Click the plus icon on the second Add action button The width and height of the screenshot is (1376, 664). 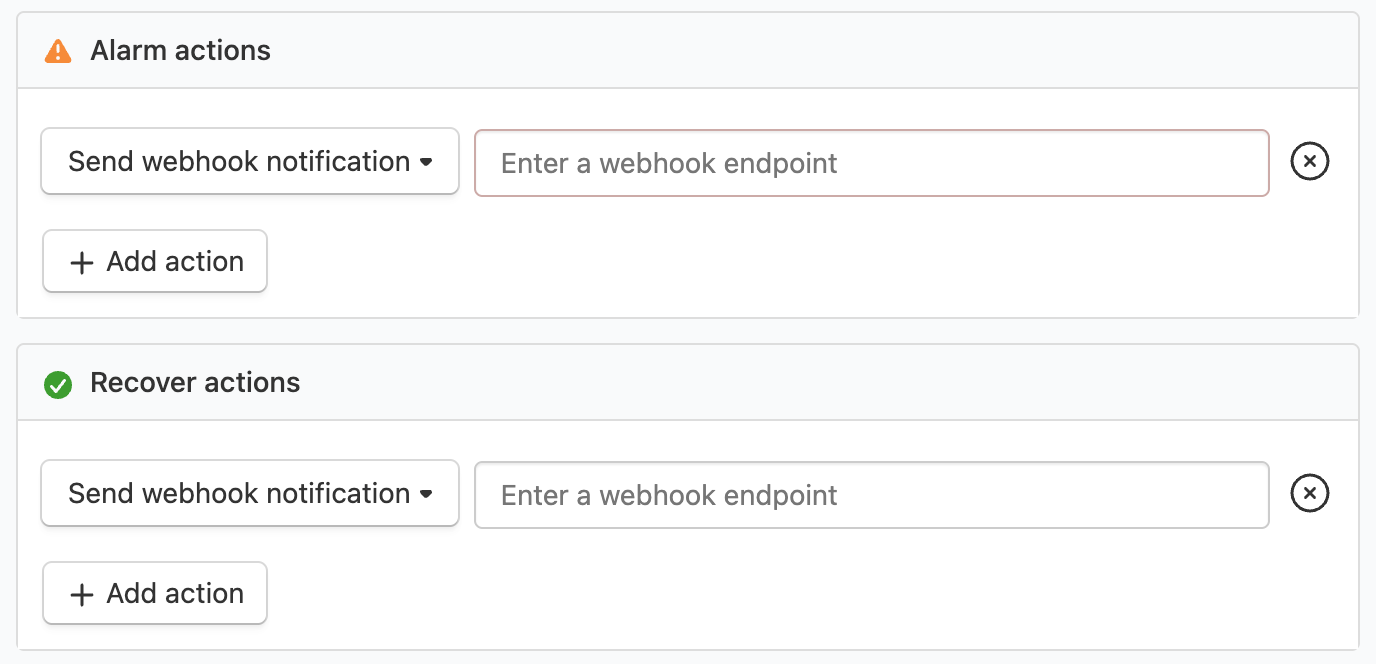pyautogui.click(x=81, y=593)
